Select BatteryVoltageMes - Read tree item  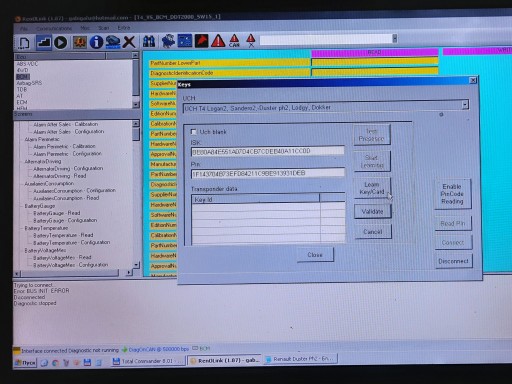click(62, 257)
